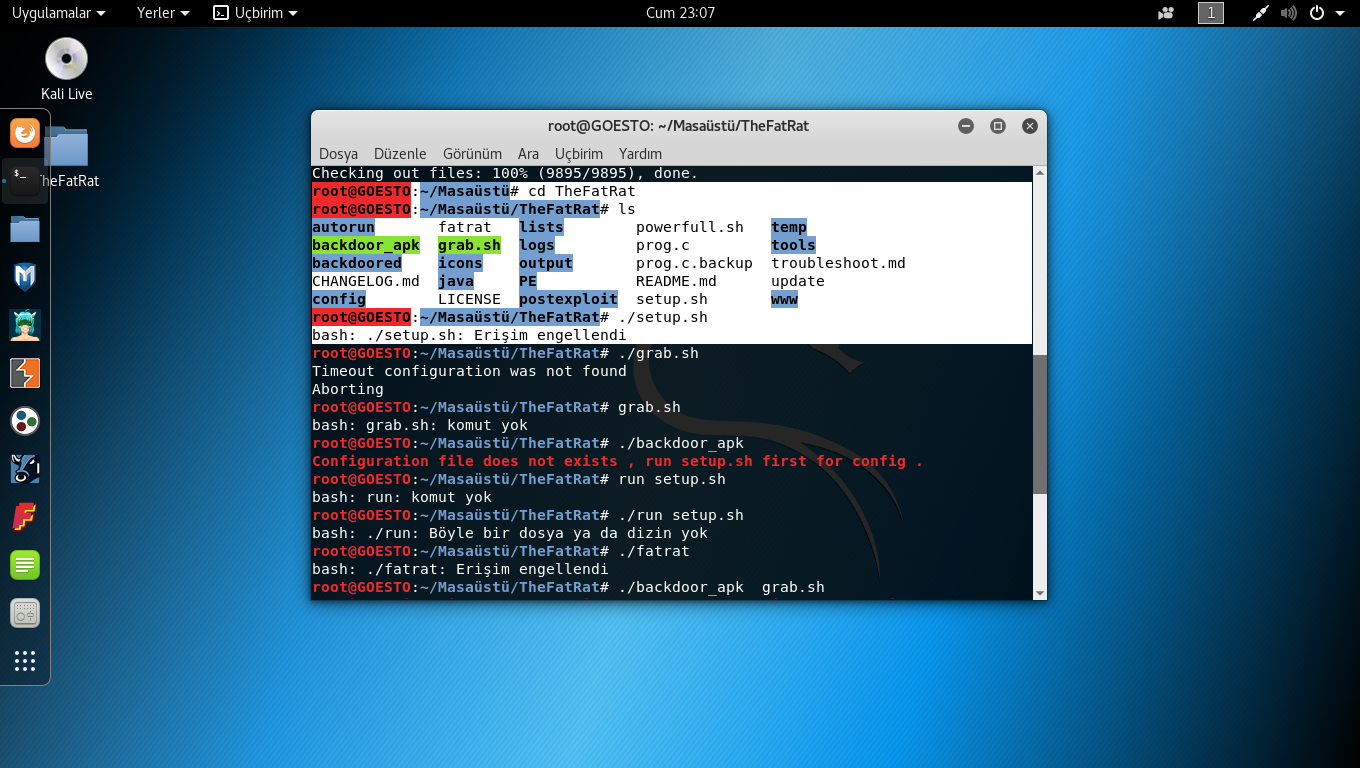Click 'README.md' in the listing
Screen dimensions: 1360x768
676,281
